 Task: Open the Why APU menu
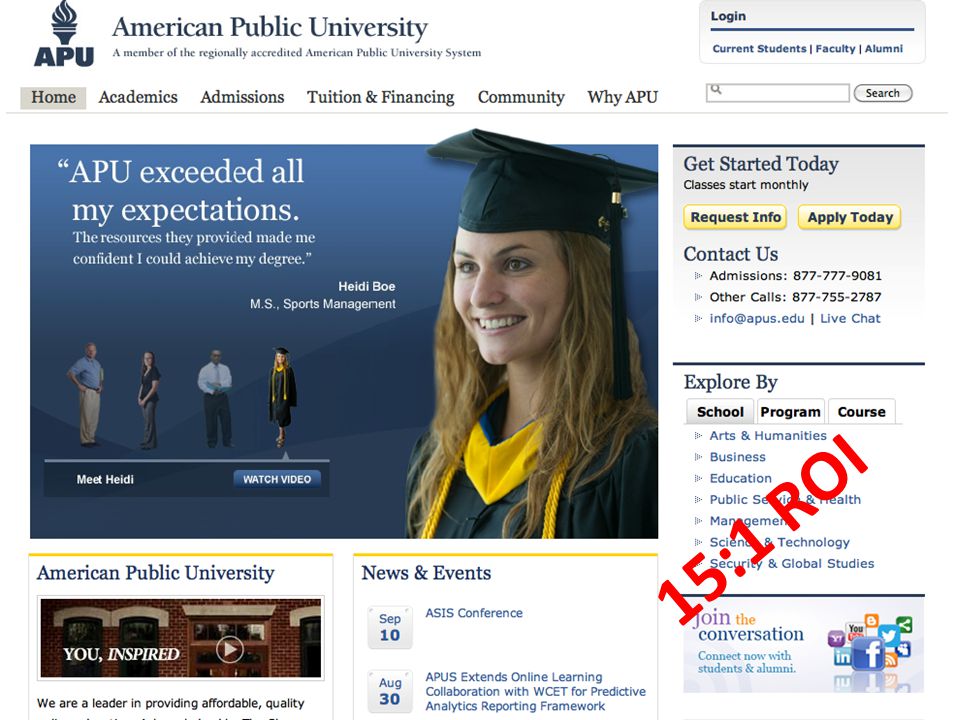(622, 97)
